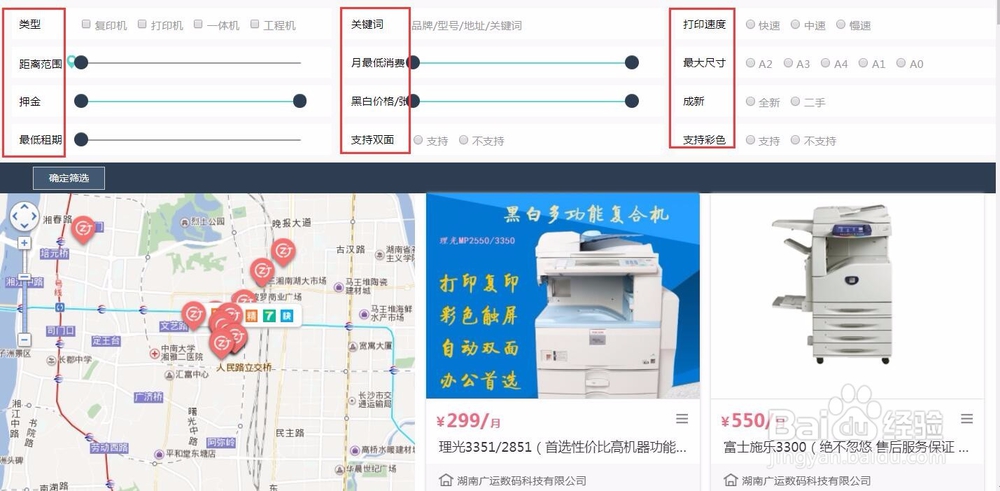Click the 距离范围 slider handle

(81, 62)
